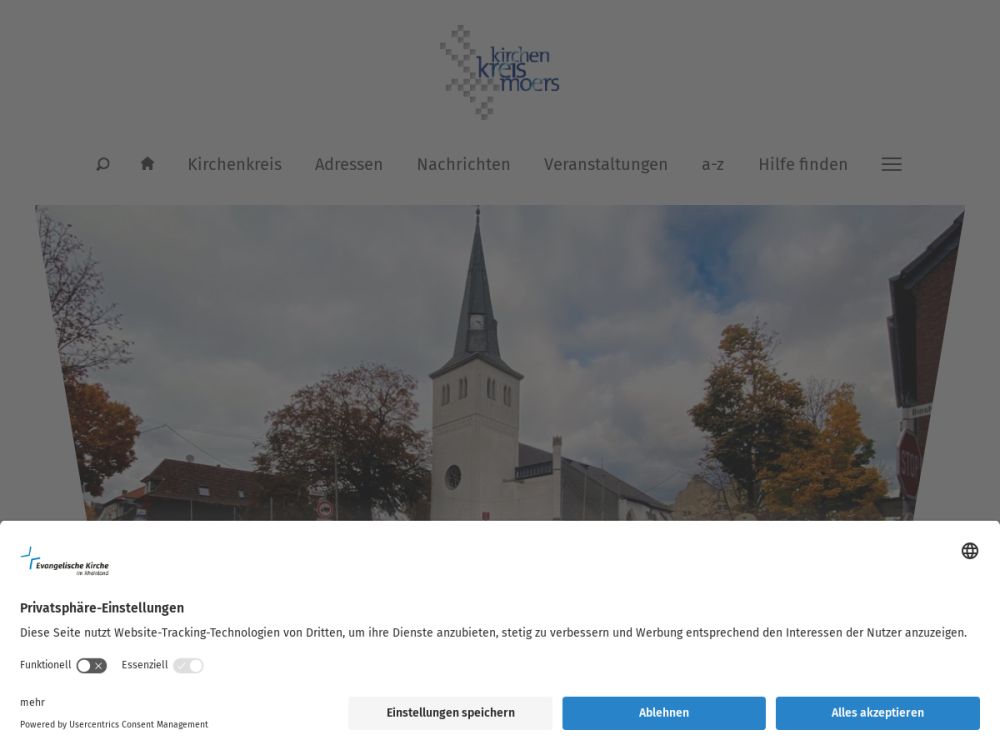Open the hamburger menu icon
1000x750 pixels.
[892, 165]
